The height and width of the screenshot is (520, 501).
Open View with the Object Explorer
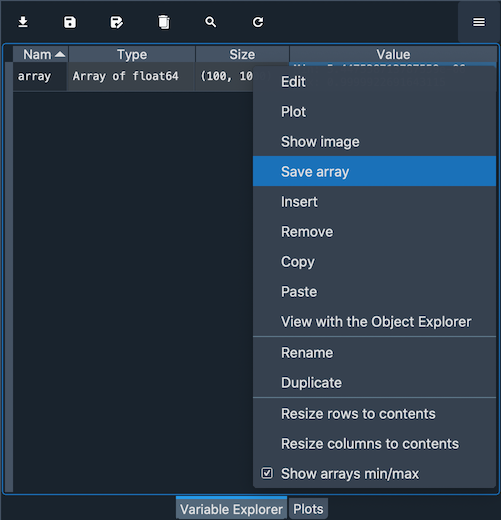[374, 322]
